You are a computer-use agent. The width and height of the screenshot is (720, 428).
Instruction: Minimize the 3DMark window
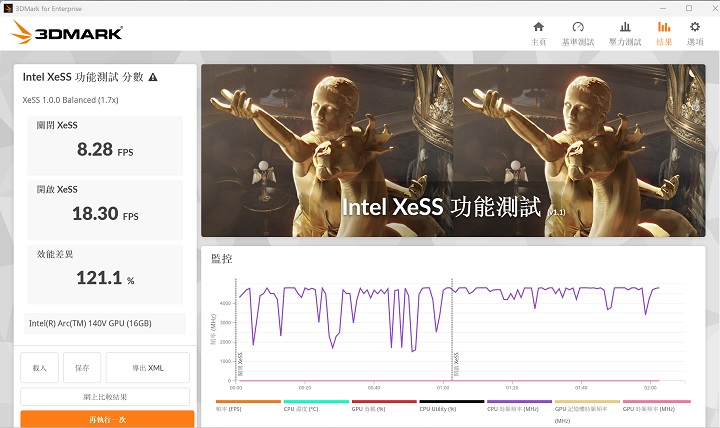(x=663, y=8)
